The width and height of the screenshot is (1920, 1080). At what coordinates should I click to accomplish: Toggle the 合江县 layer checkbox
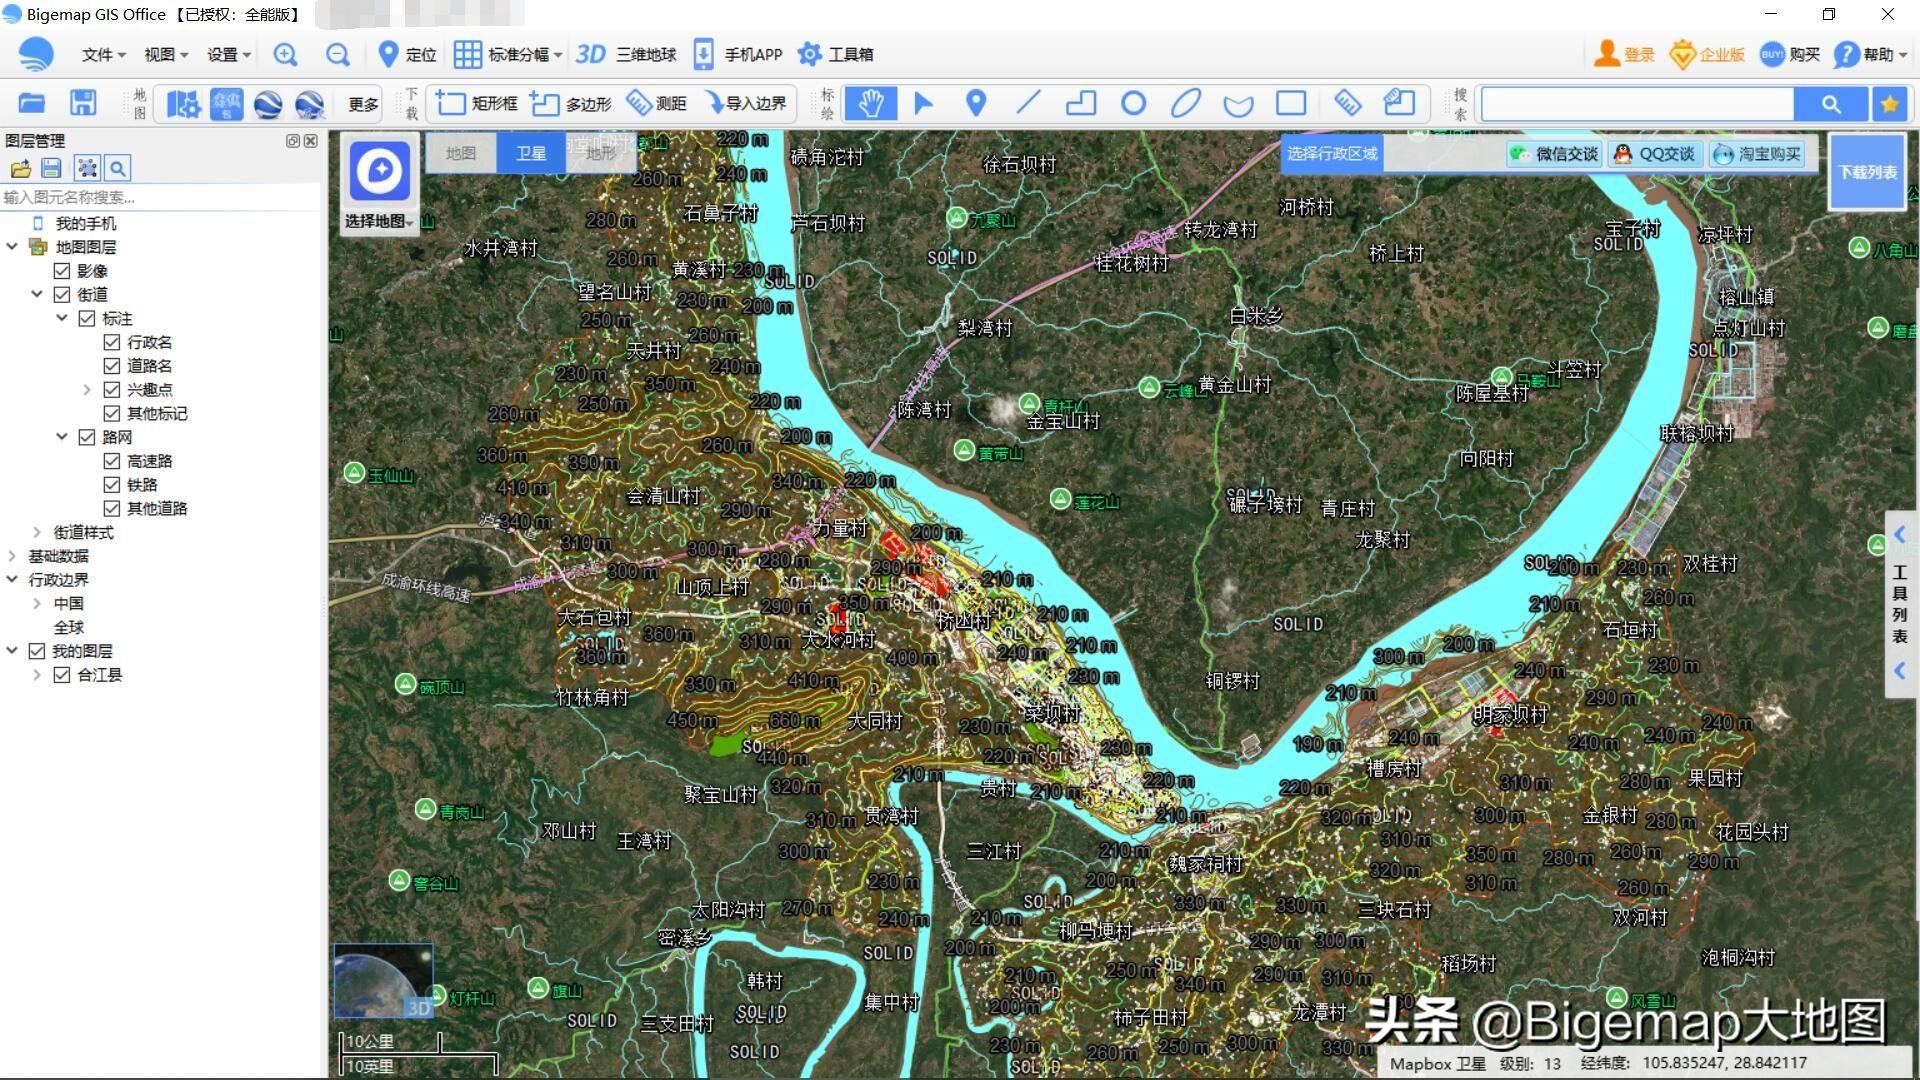(62, 675)
